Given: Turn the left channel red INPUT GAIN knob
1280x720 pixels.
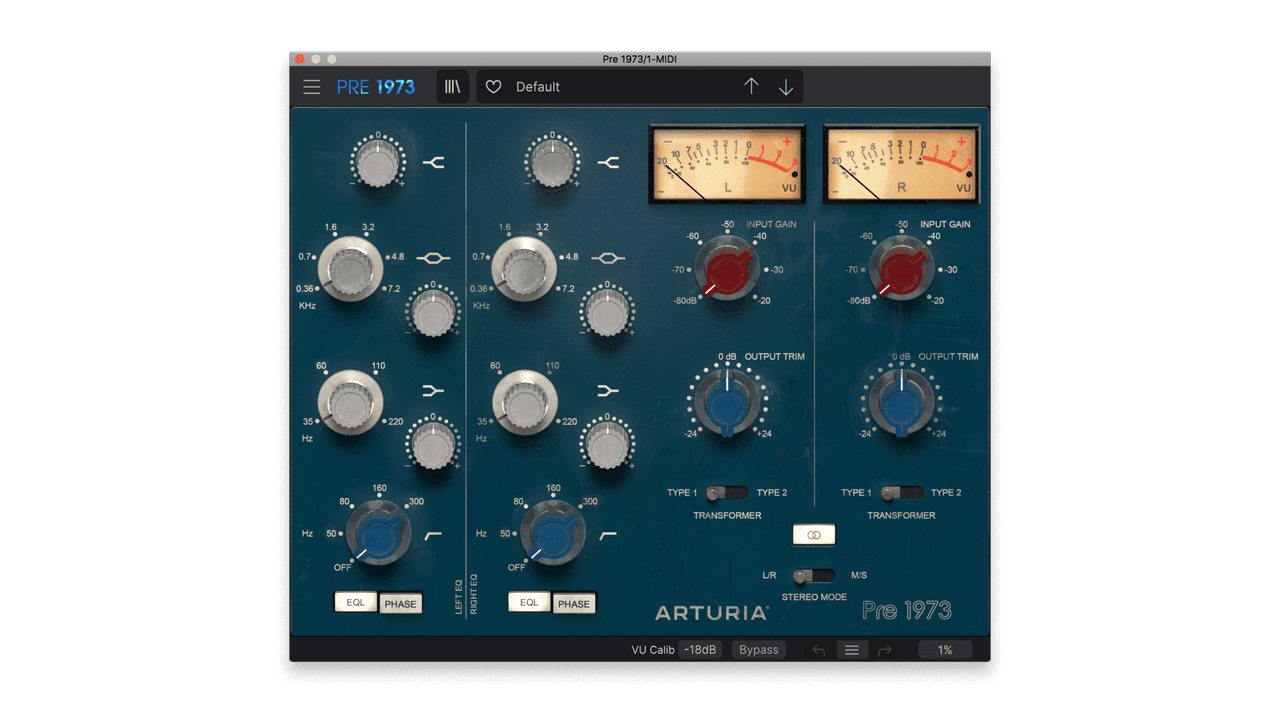Looking at the screenshot, I should [x=727, y=270].
